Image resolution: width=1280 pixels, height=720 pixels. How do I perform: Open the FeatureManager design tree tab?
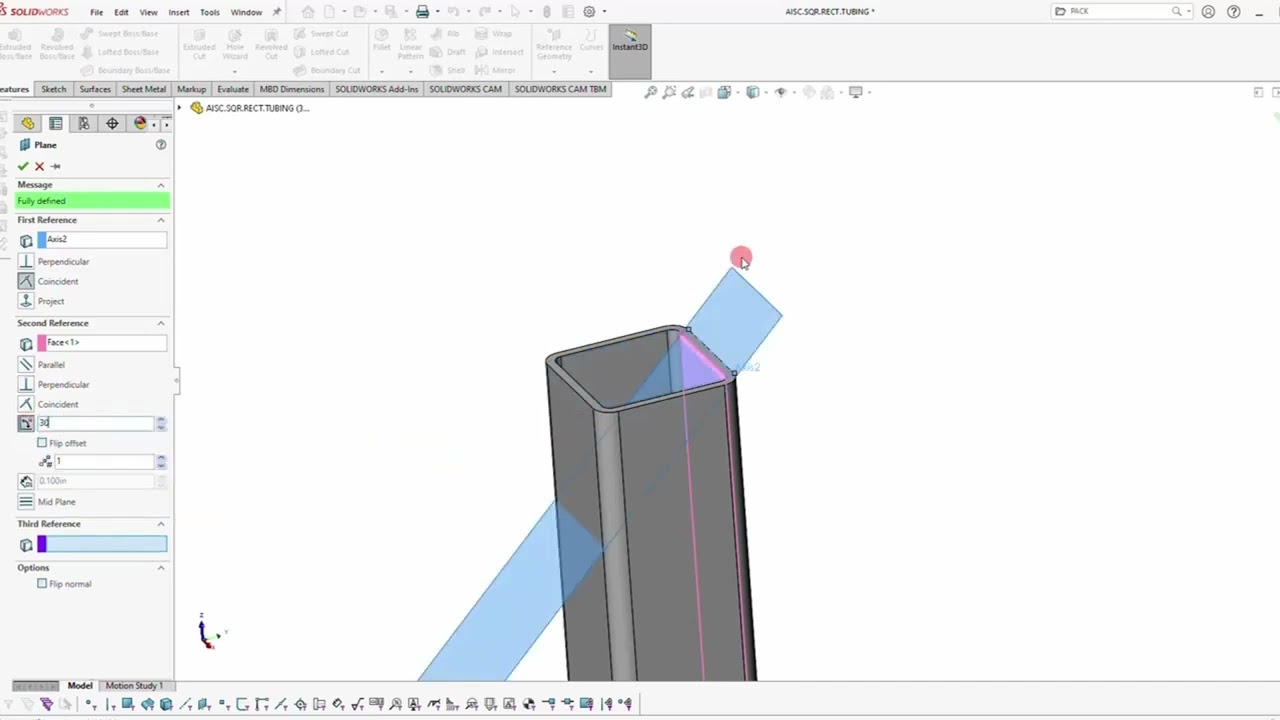tap(27, 123)
